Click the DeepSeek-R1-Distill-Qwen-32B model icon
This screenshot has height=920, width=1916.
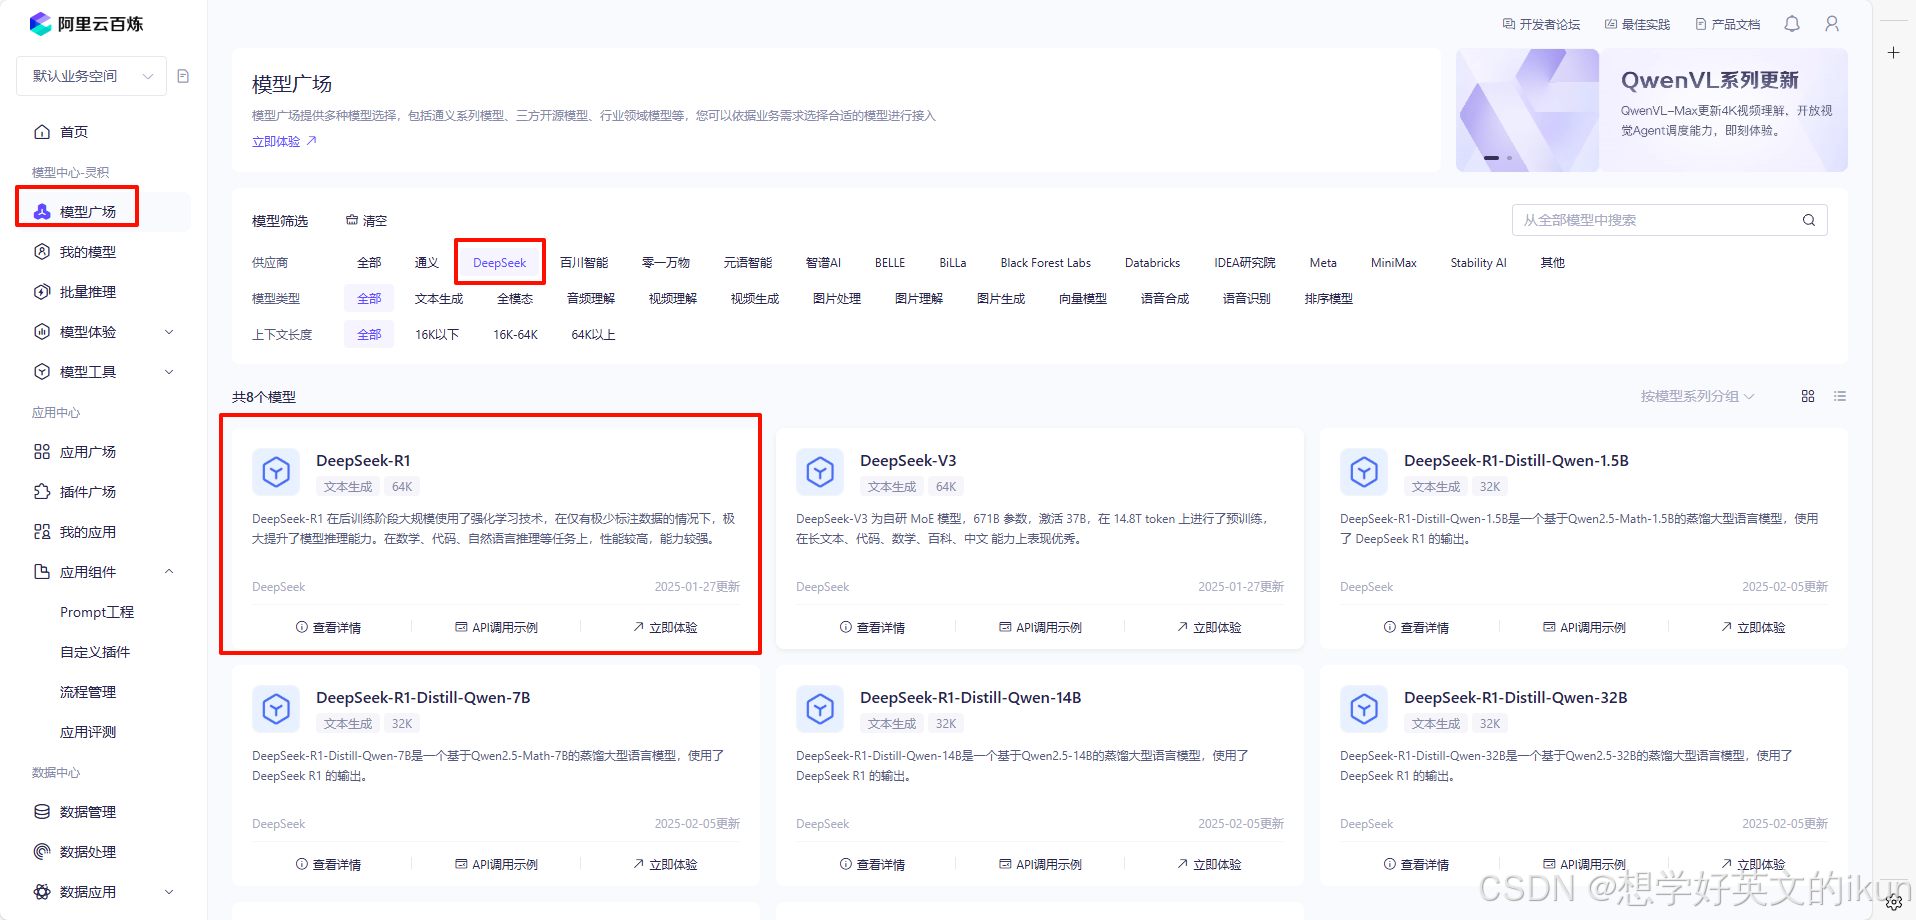[1364, 708]
